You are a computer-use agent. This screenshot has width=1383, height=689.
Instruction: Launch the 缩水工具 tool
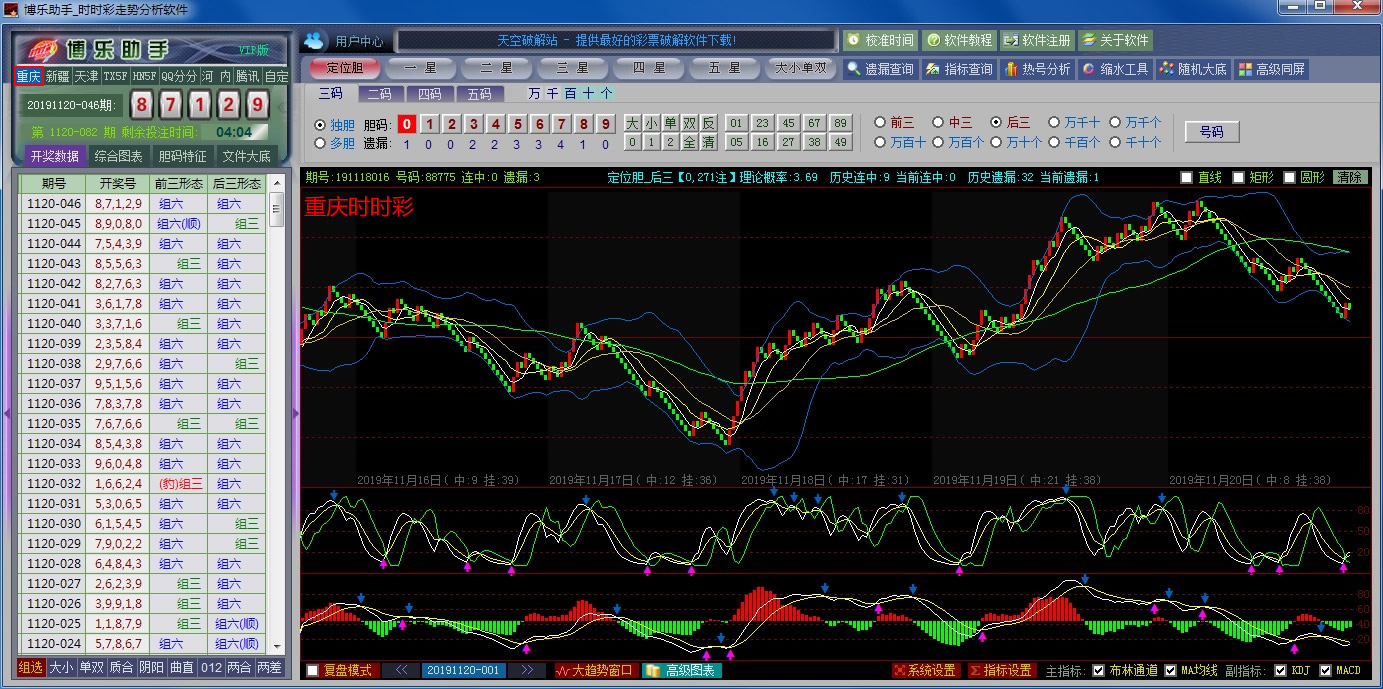tap(1115, 69)
